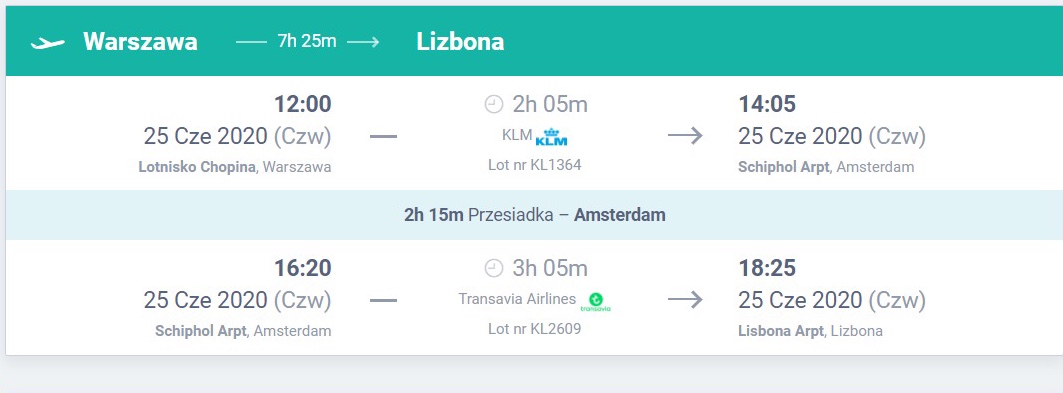Click the green Transavia logo

[x=596, y=302]
